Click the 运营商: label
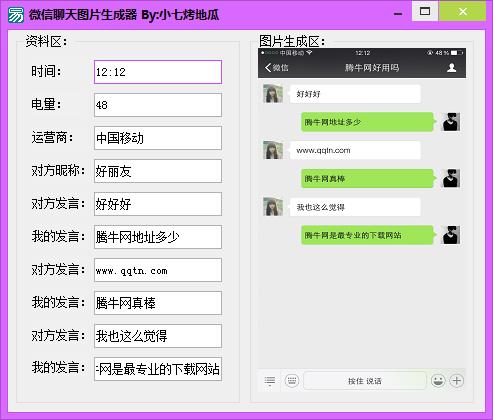This screenshot has width=493, height=420. [x=52, y=137]
